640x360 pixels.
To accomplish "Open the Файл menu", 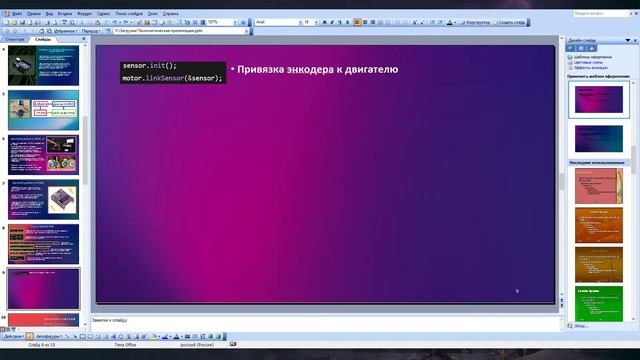I will coord(17,14).
